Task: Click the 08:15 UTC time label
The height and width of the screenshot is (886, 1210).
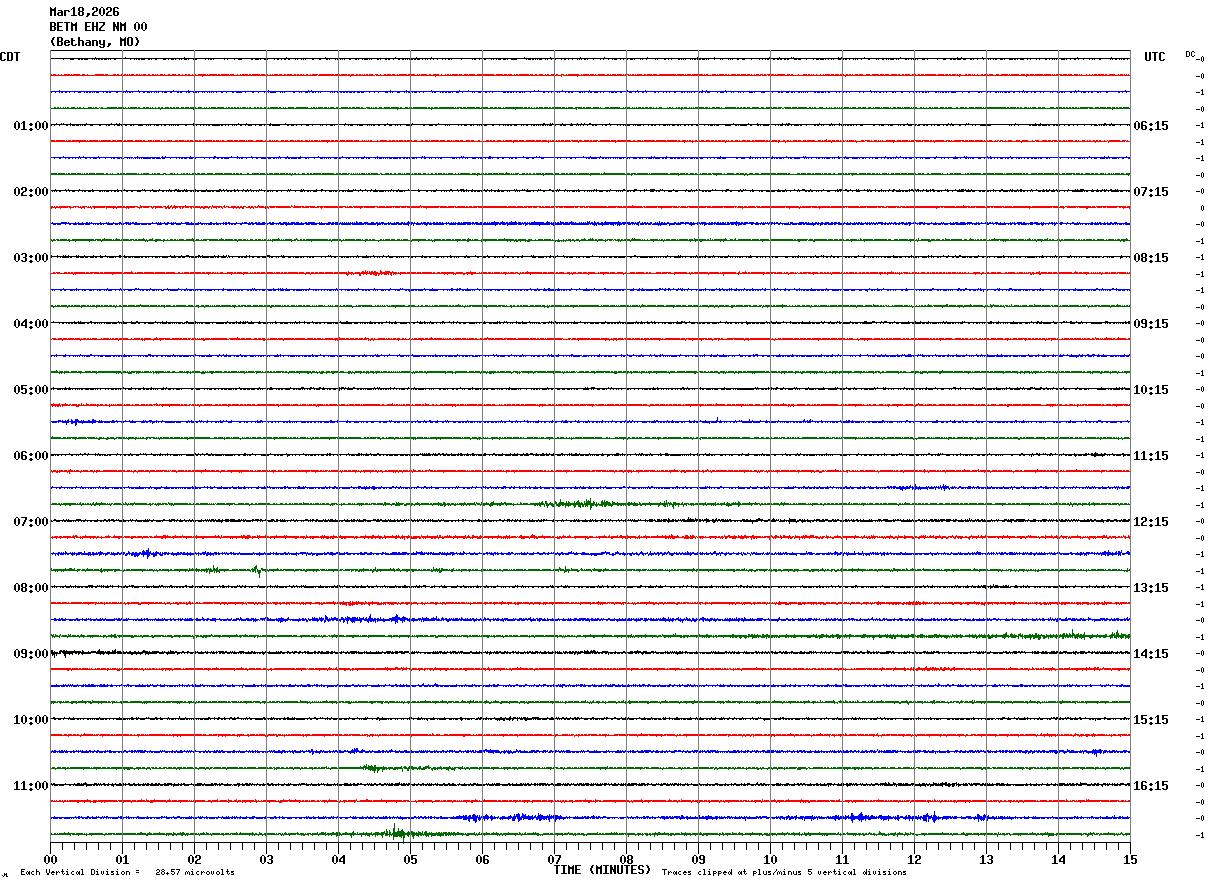Action: click(1149, 258)
